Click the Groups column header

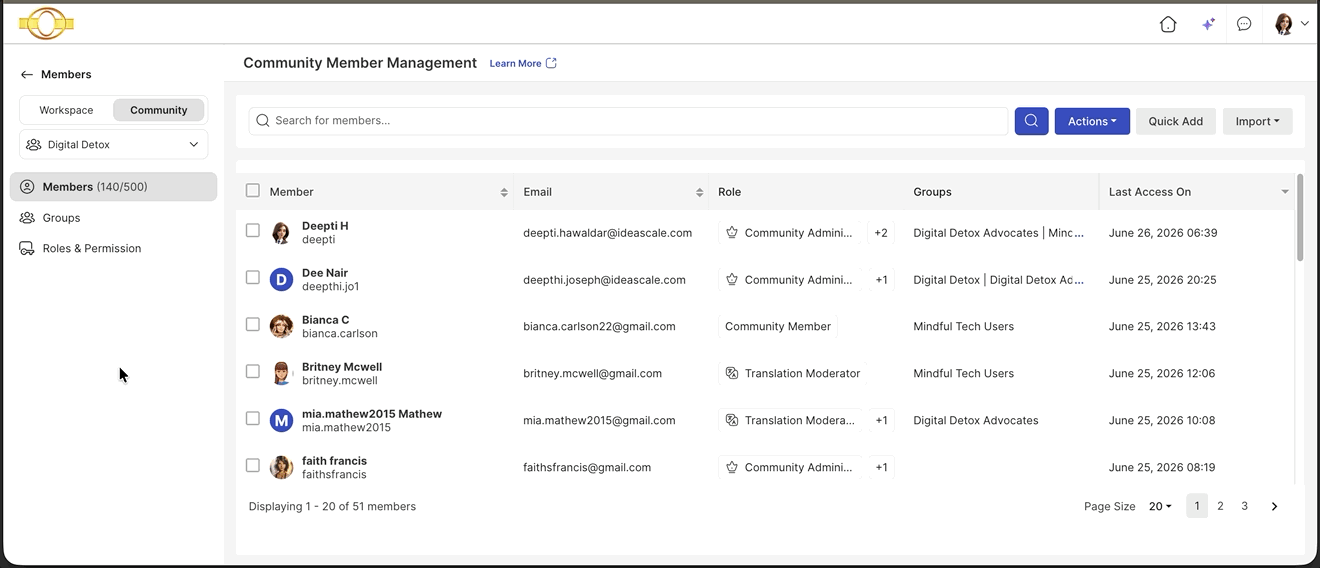[932, 192]
